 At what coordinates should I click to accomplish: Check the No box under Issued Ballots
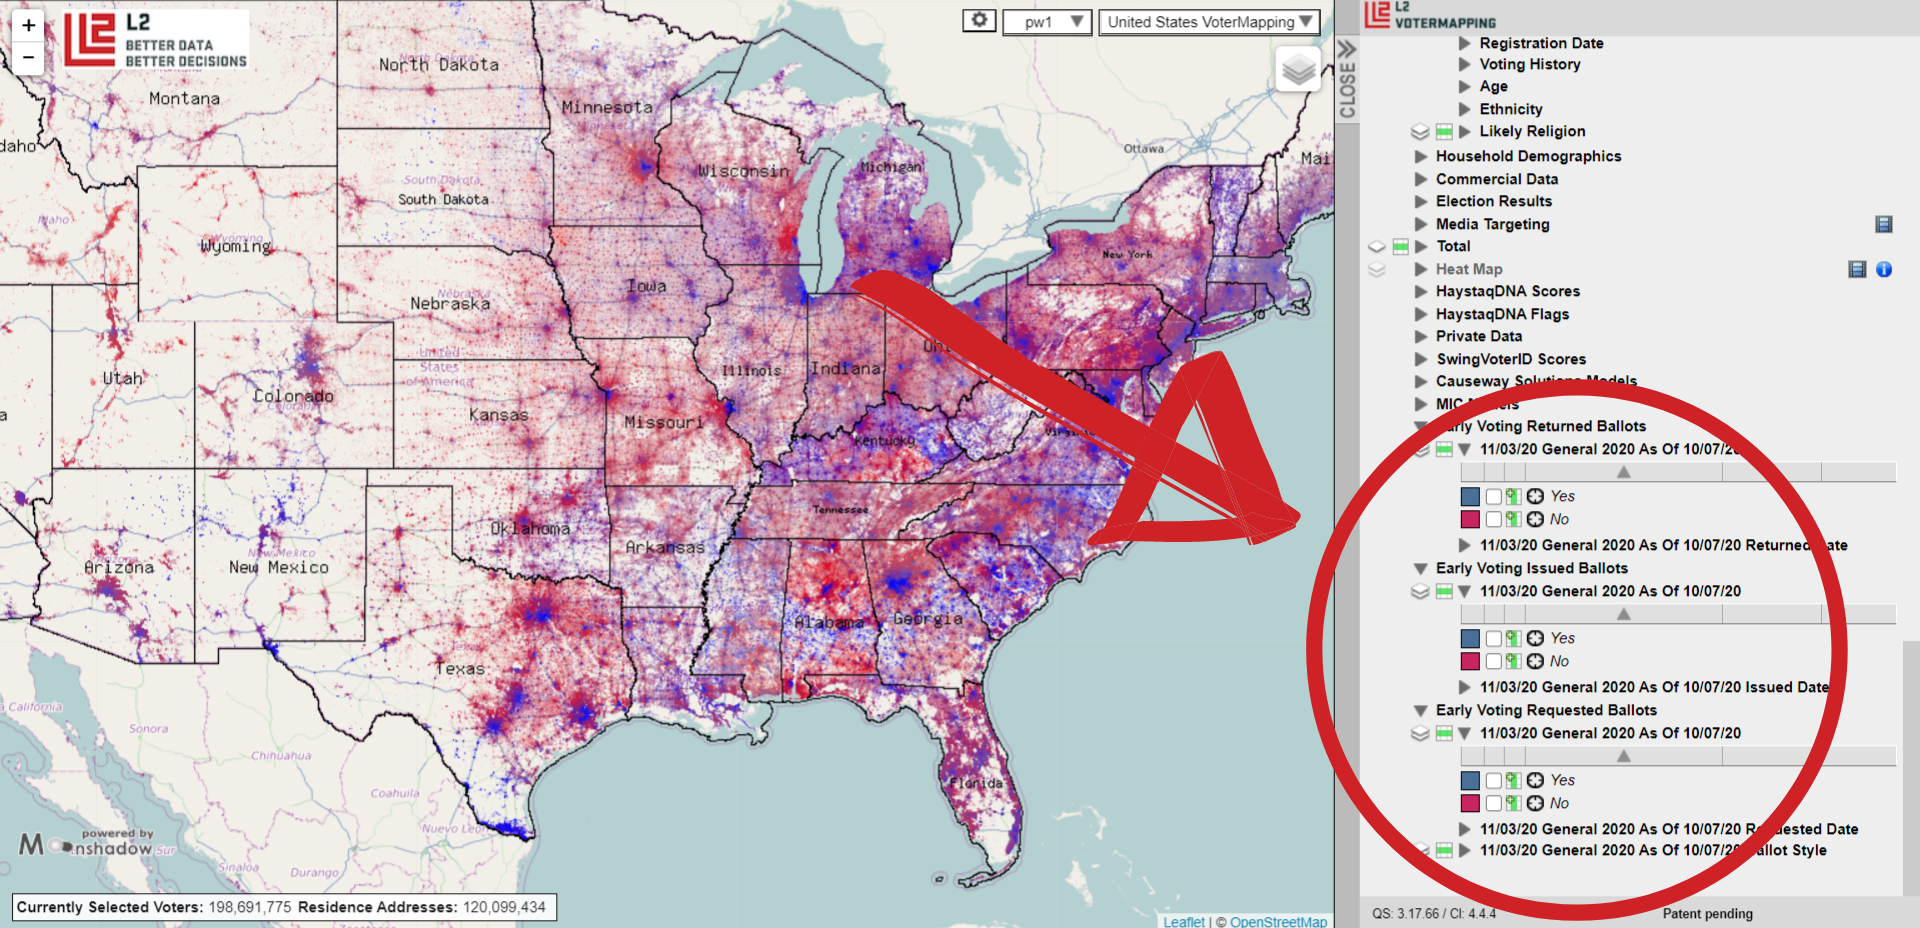coord(1493,661)
